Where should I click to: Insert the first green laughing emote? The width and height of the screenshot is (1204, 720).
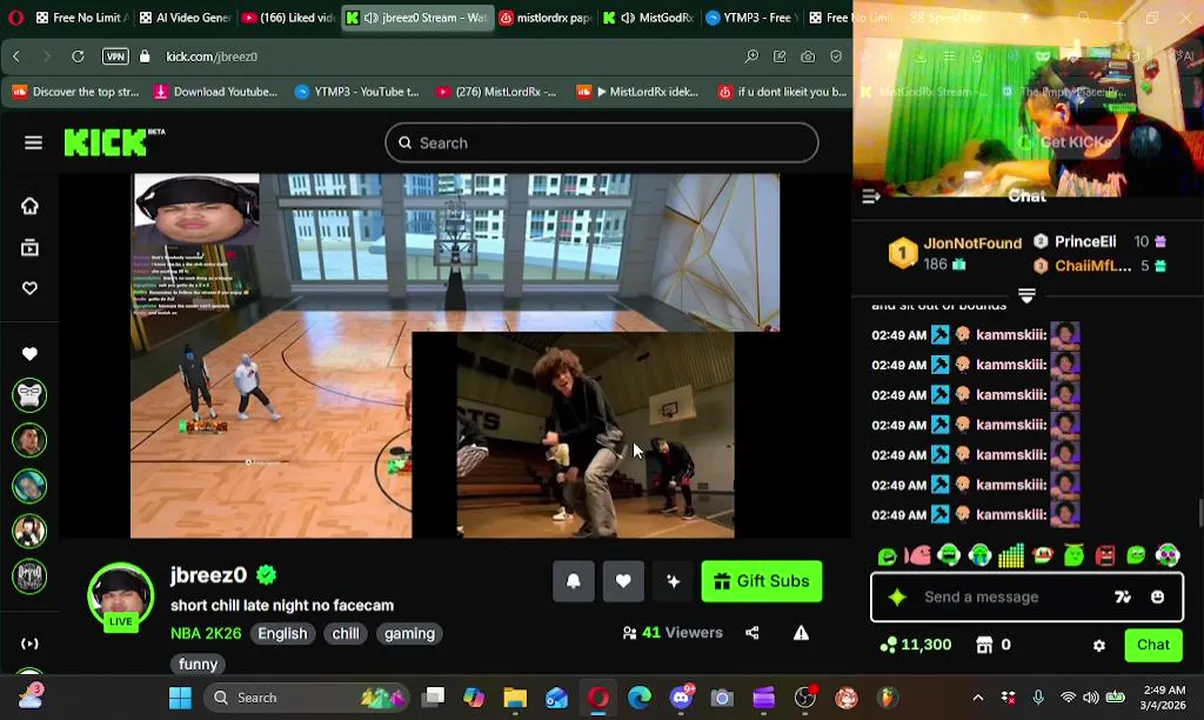(x=886, y=555)
